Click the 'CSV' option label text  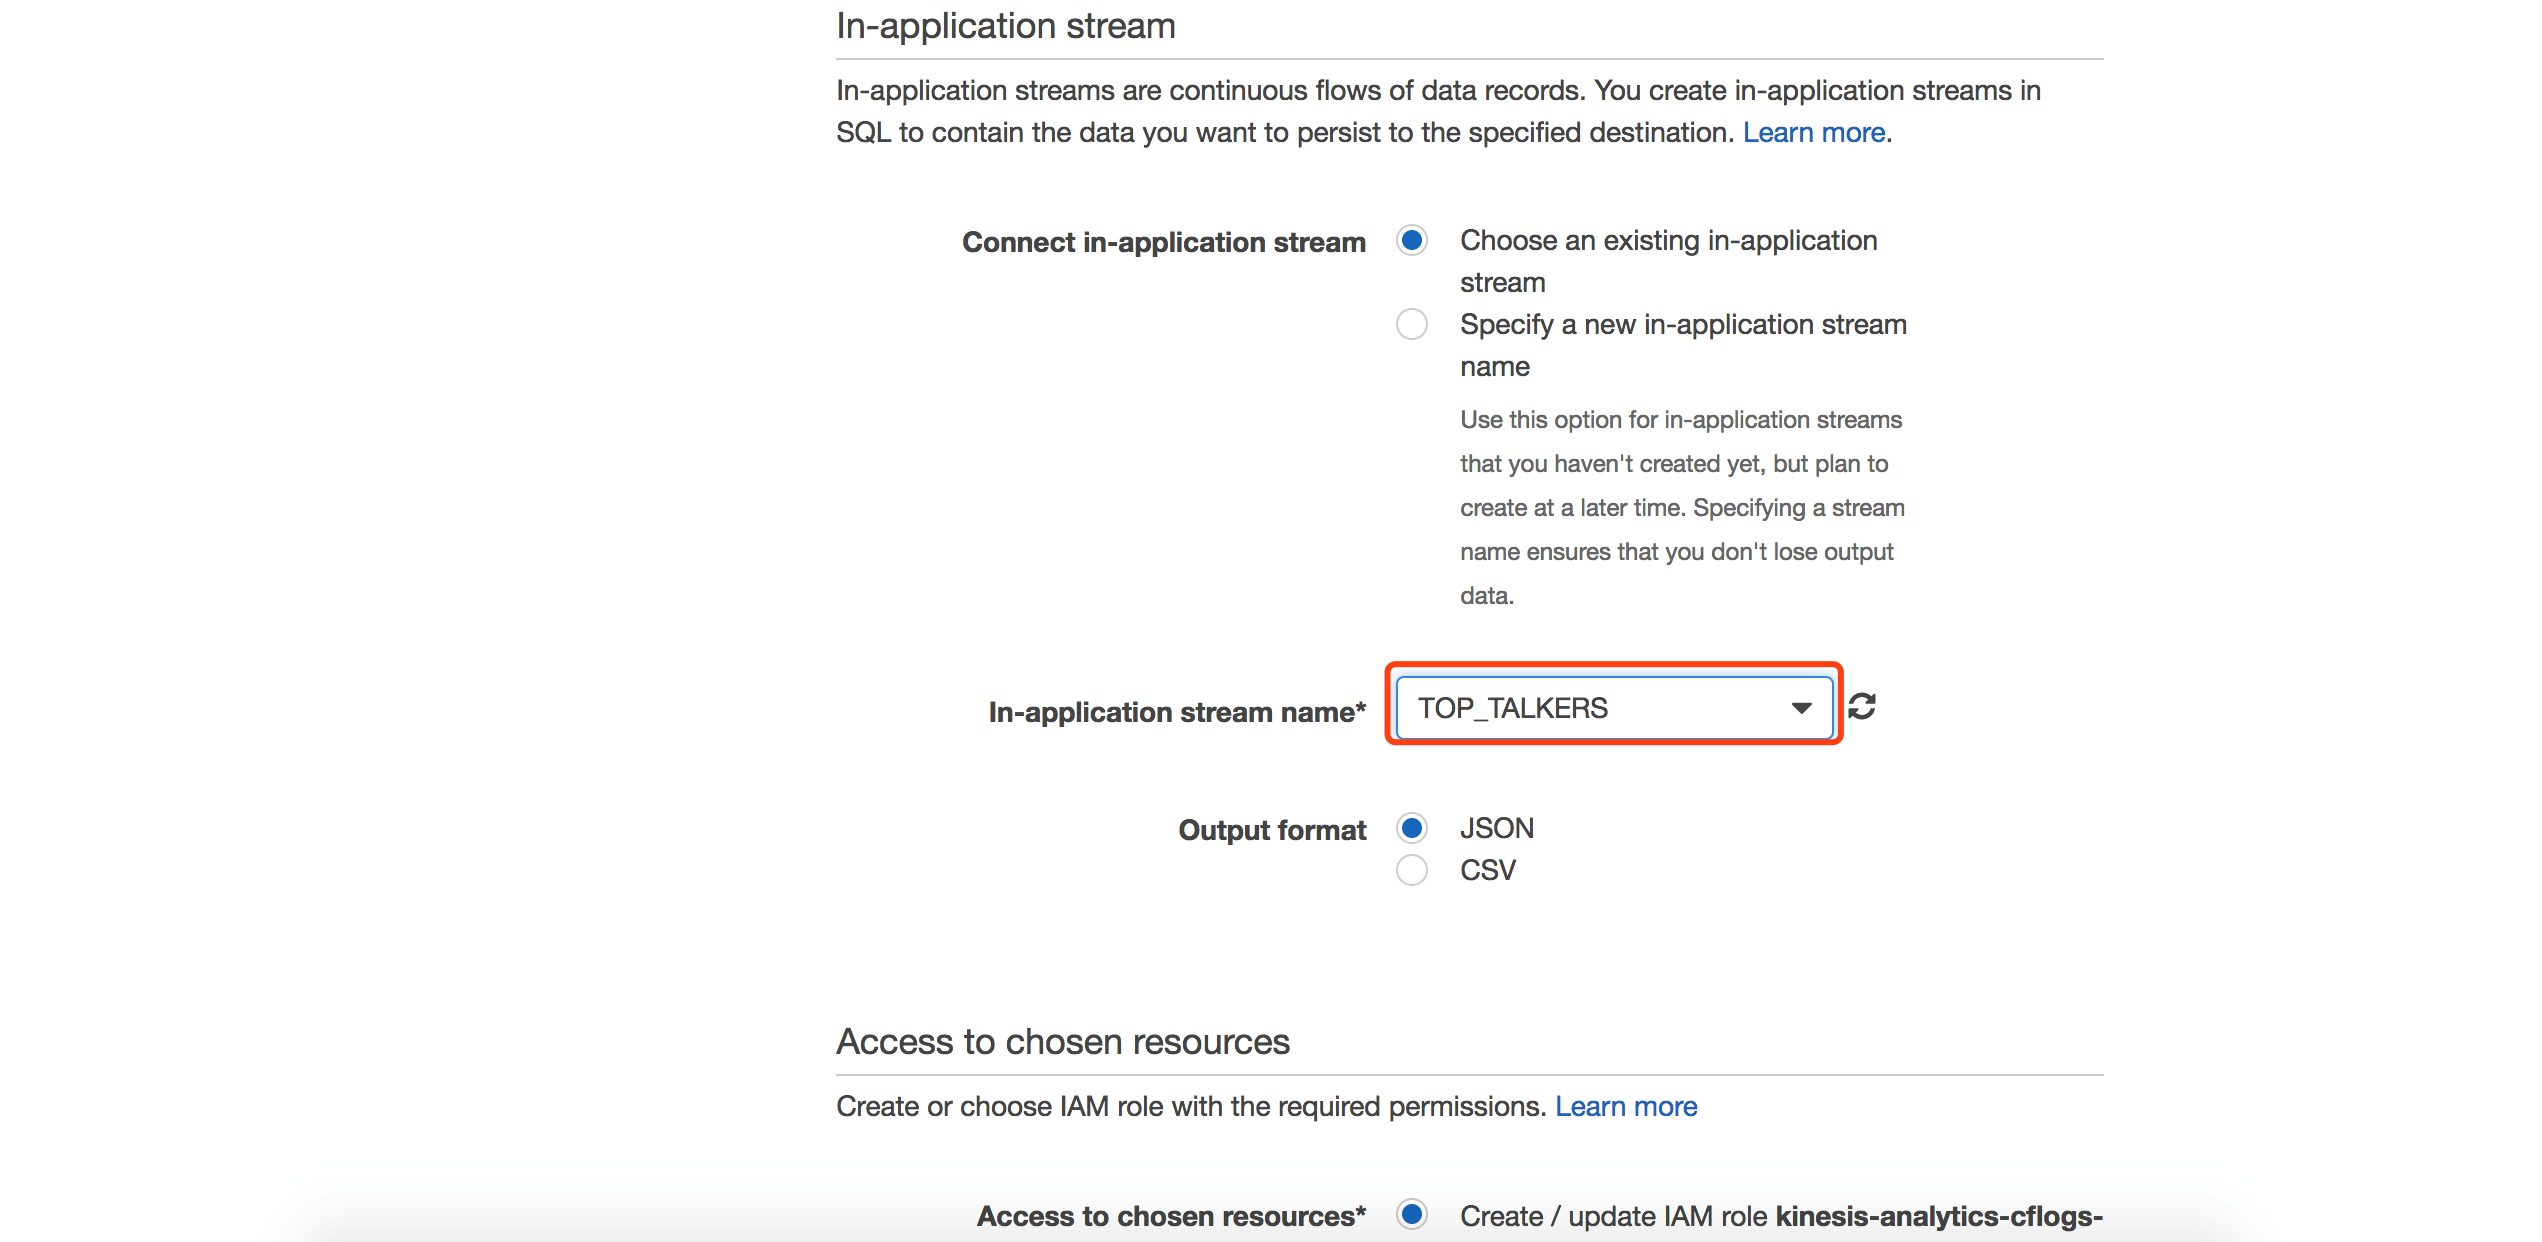(1487, 870)
